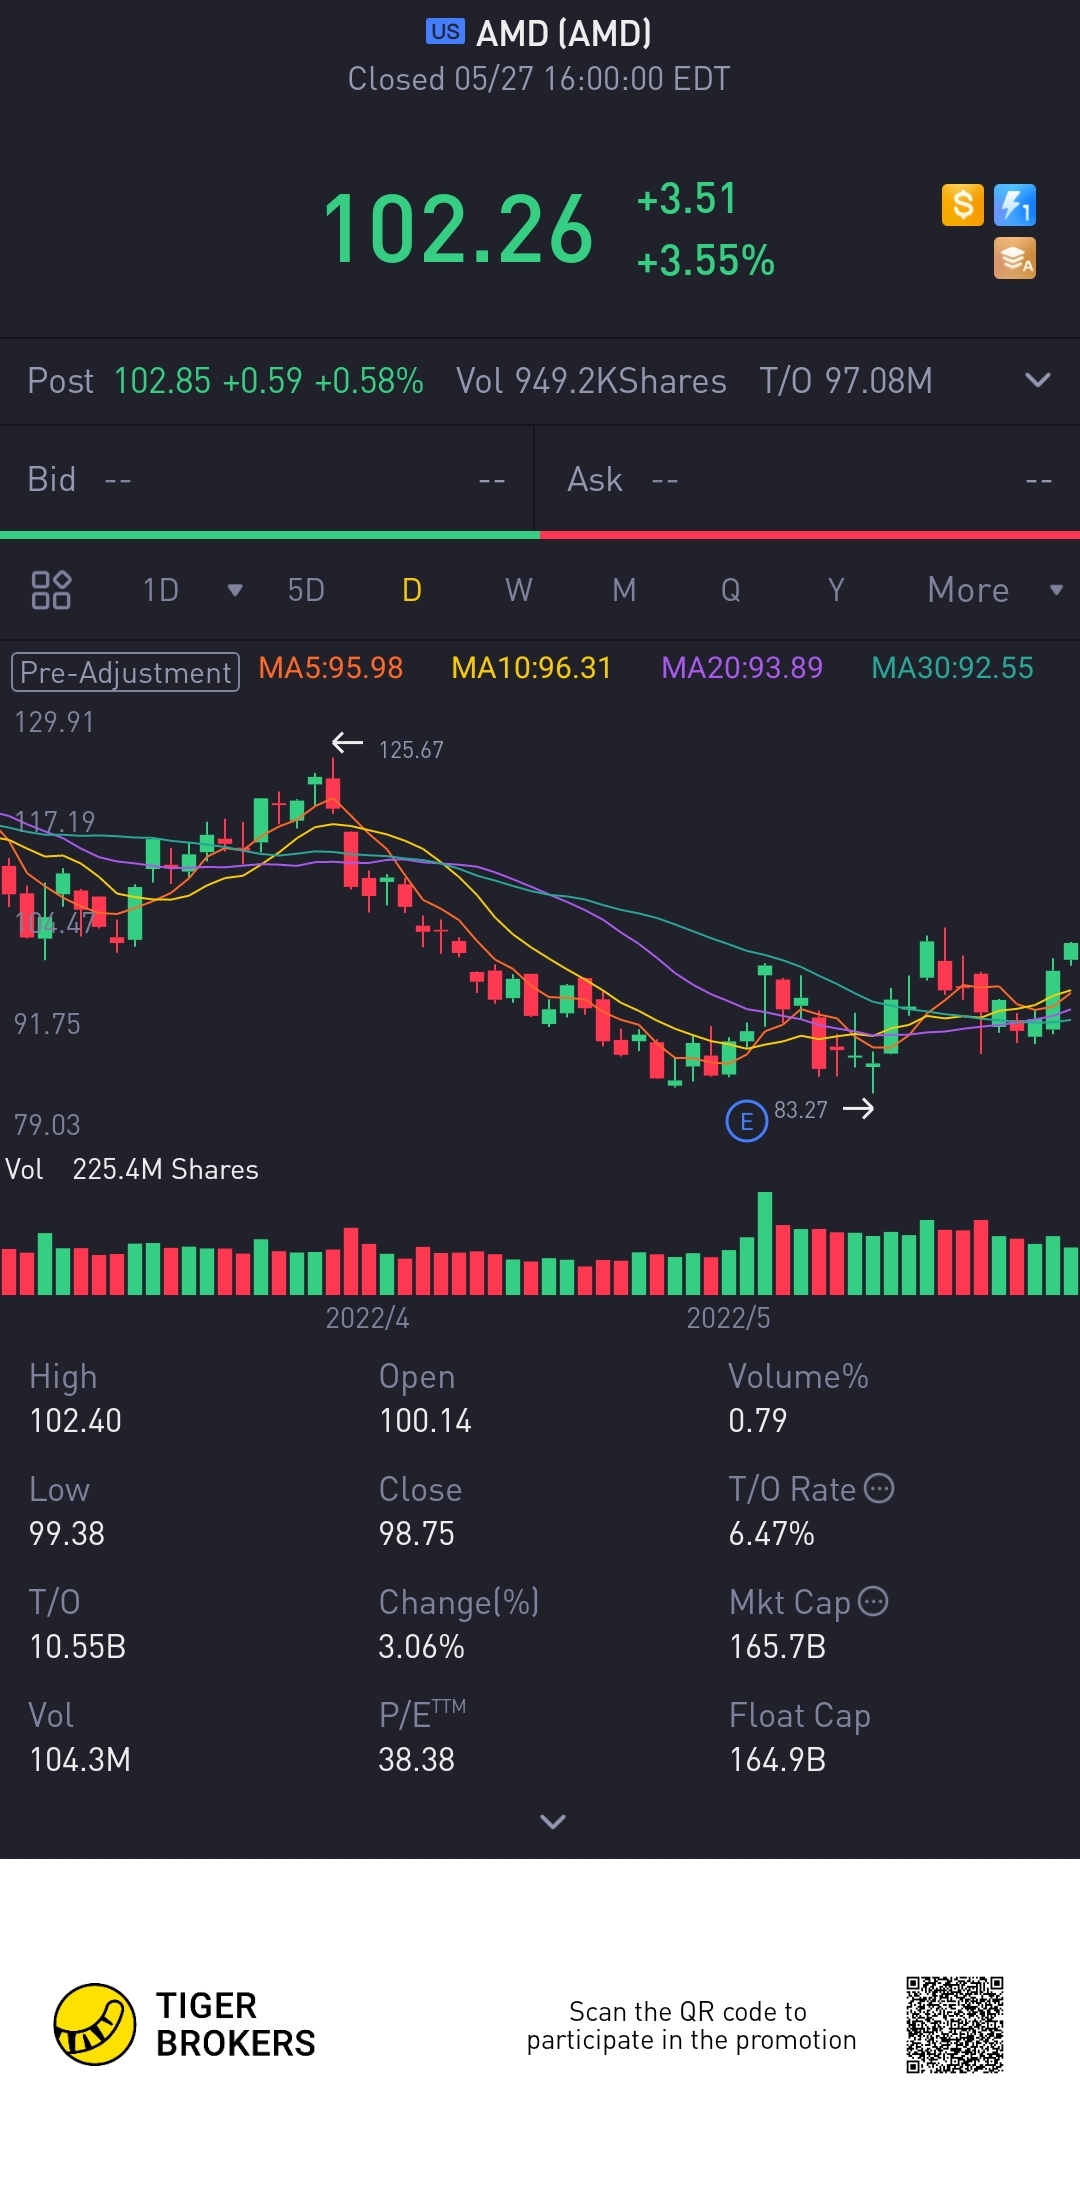Tap the promotion QR code
Screen dimensions: 1080x2191
955,2025
